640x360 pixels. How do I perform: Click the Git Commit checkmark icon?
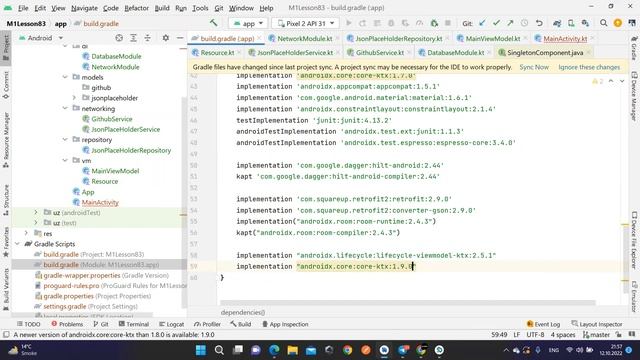pos(496,23)
